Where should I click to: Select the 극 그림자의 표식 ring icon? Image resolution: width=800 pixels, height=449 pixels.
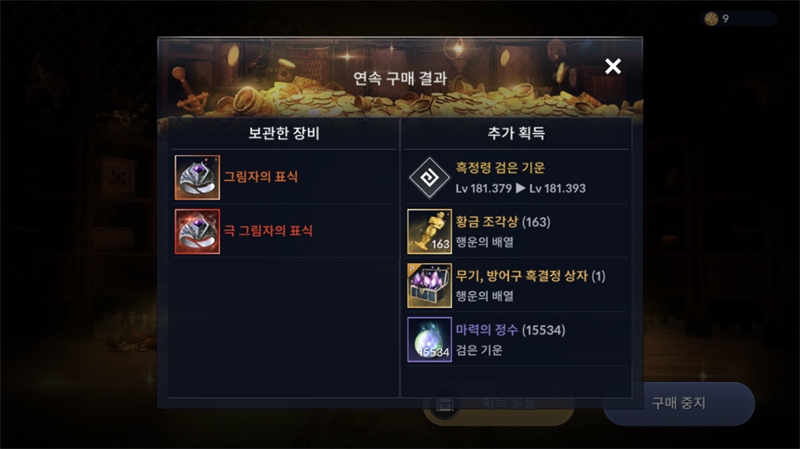[197, 231]
